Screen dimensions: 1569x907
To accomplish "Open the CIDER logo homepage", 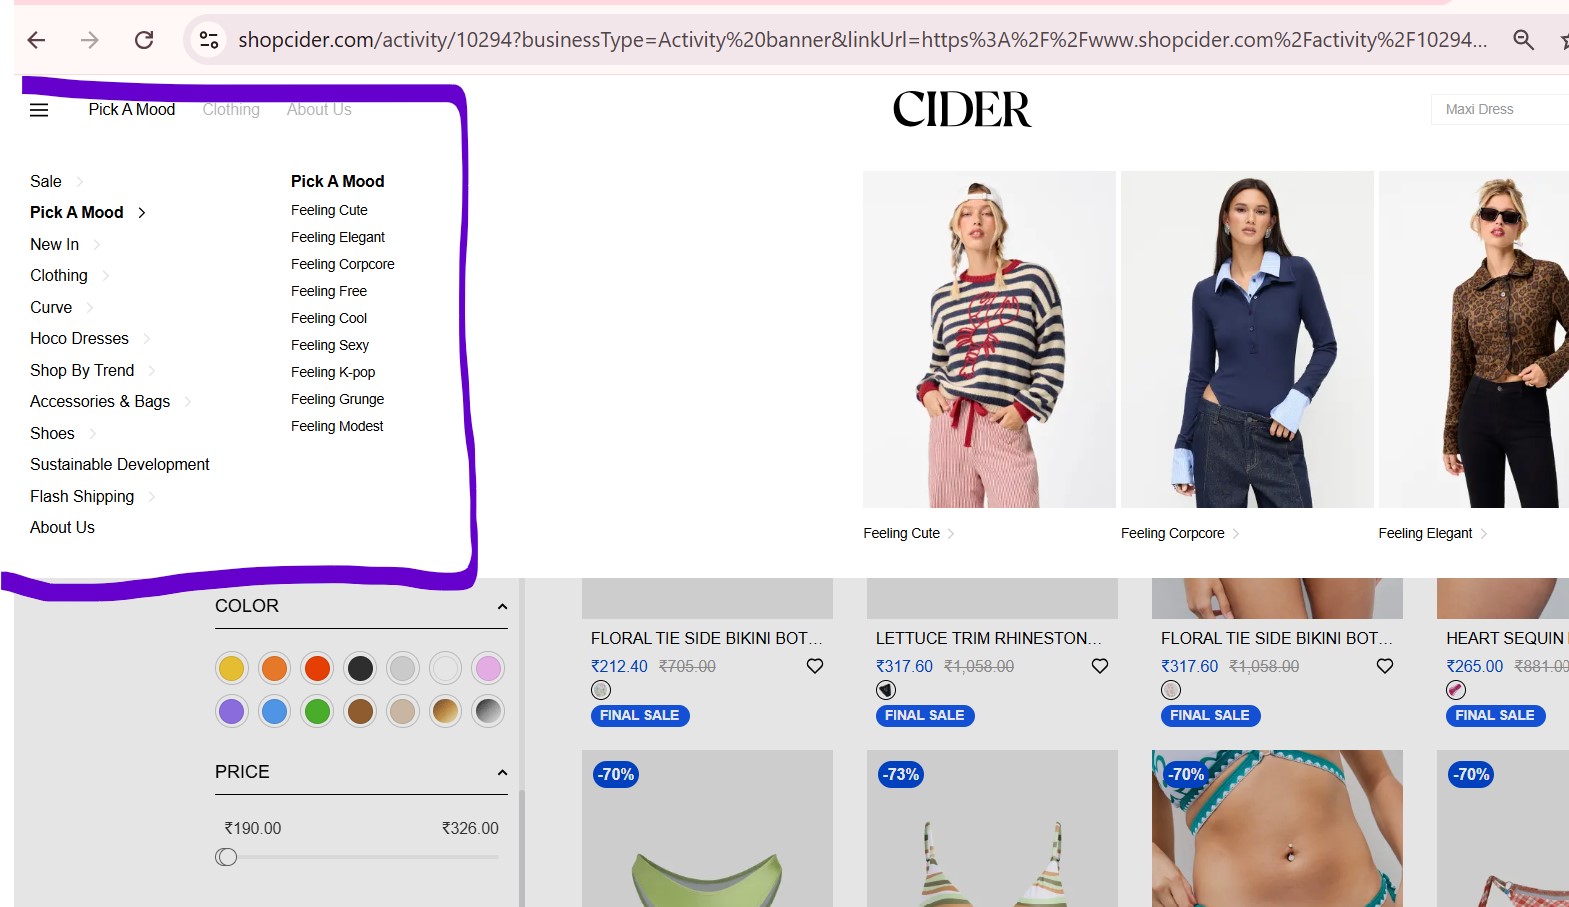I will coord(961,109).
